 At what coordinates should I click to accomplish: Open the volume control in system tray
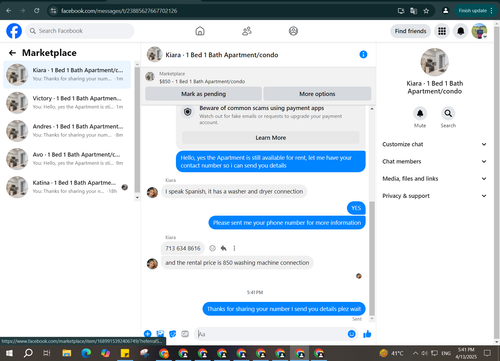[424, 353]
